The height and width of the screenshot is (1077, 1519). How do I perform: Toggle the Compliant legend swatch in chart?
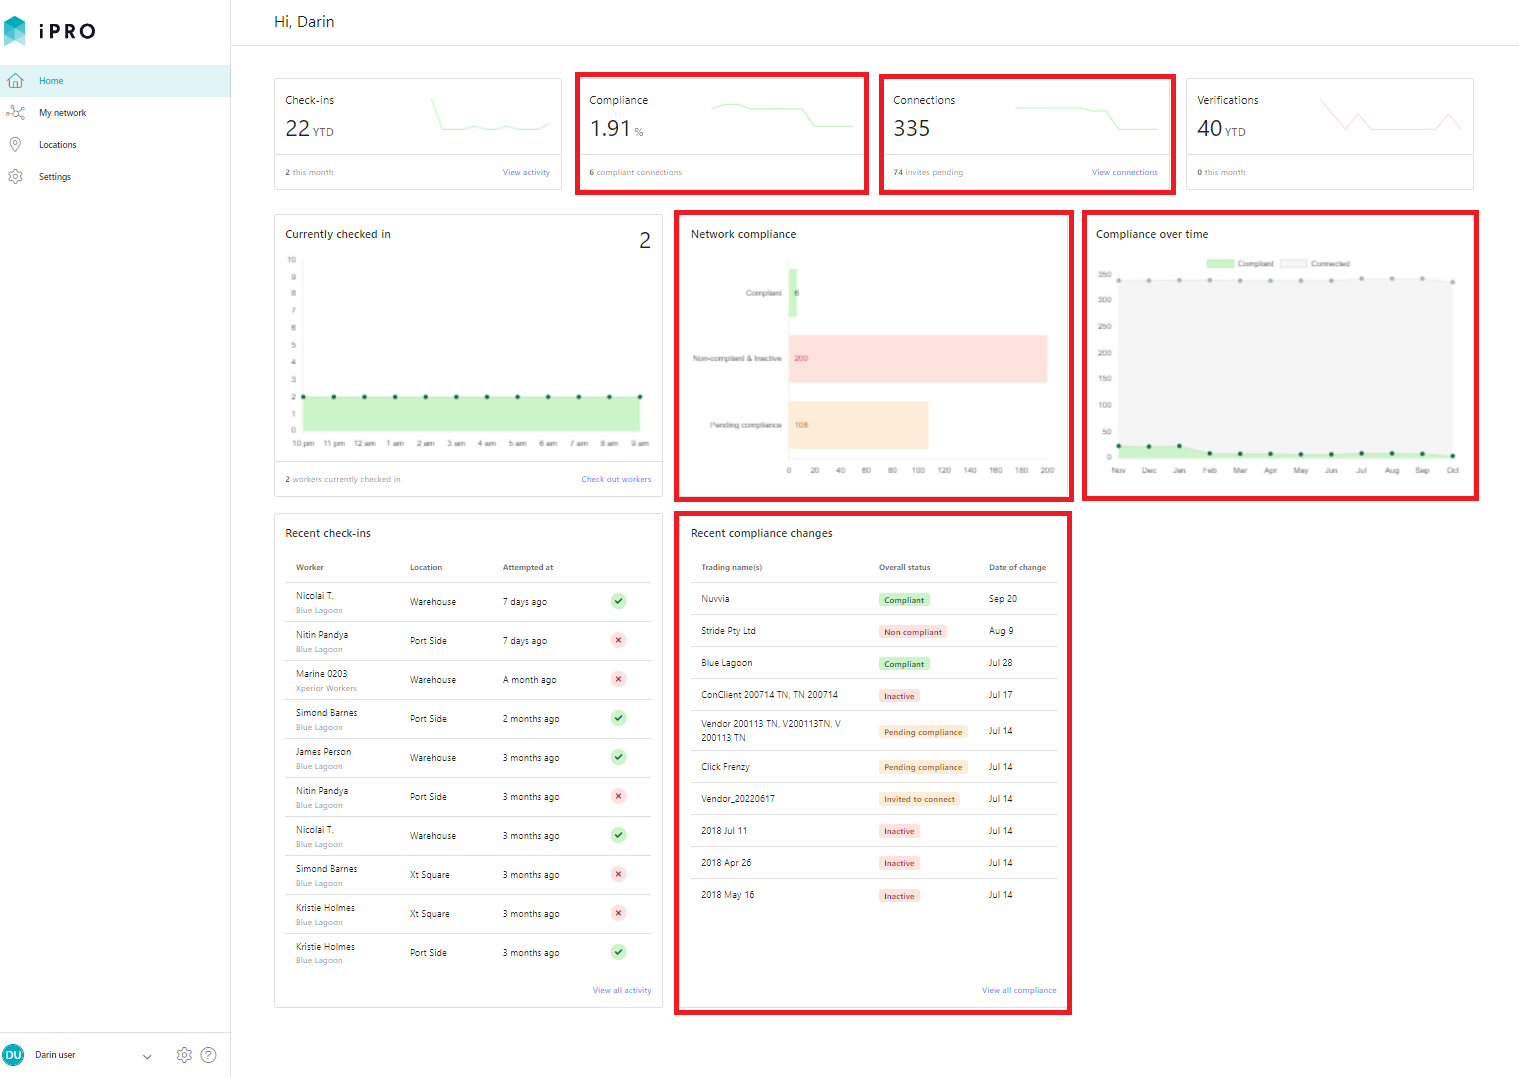tap(1220, 264)
